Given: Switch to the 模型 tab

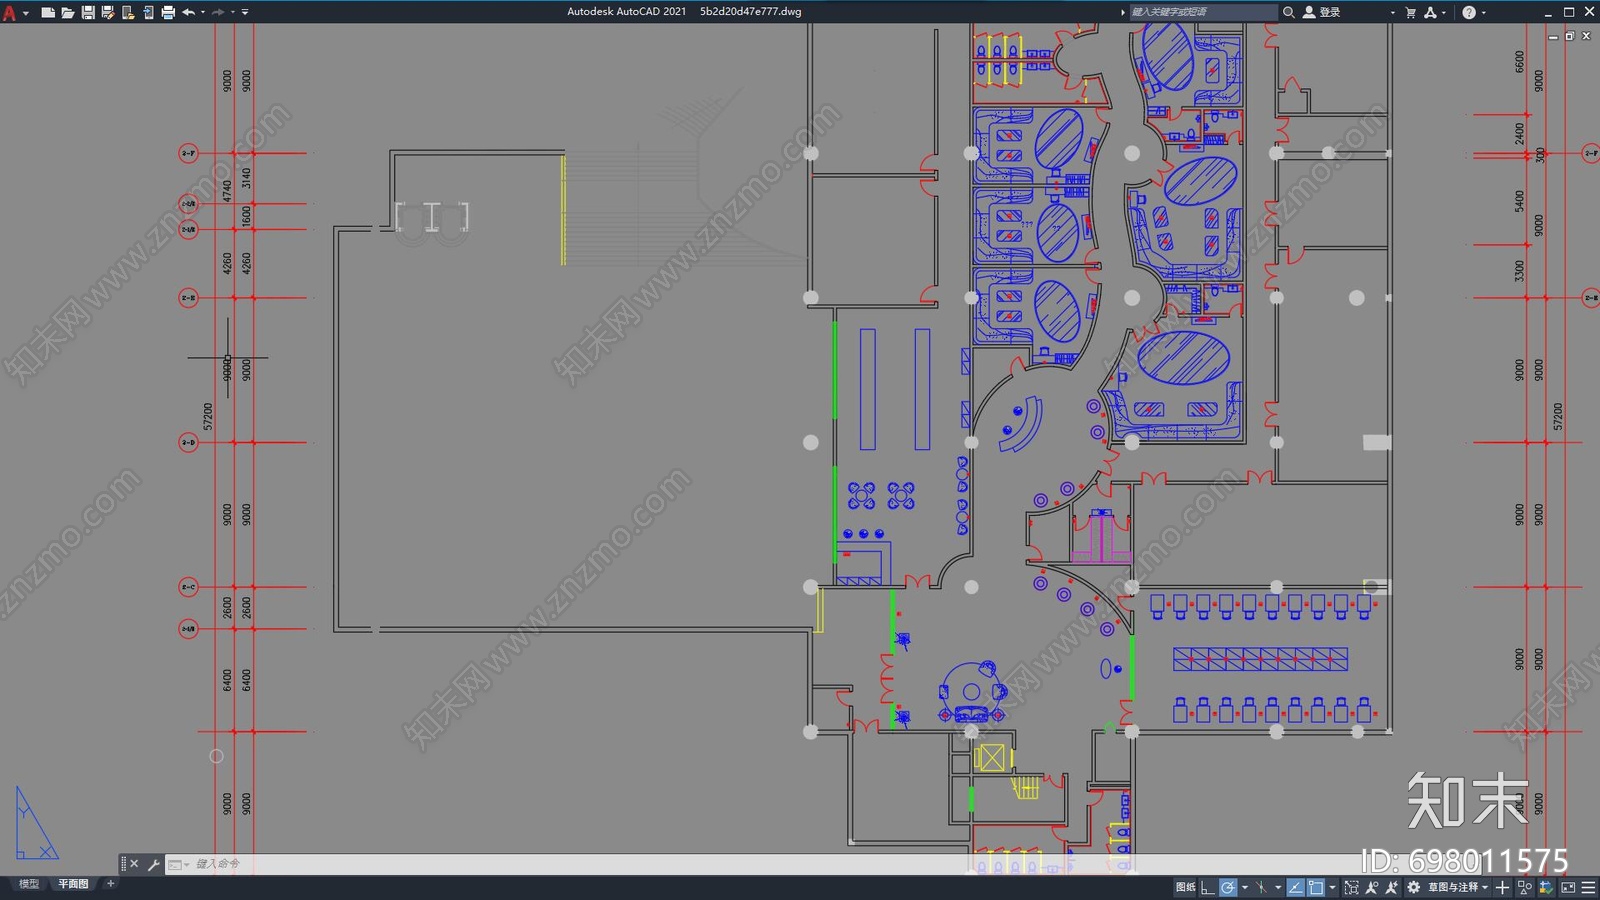Looking at the screenshot, I should (x=29, y=884).
